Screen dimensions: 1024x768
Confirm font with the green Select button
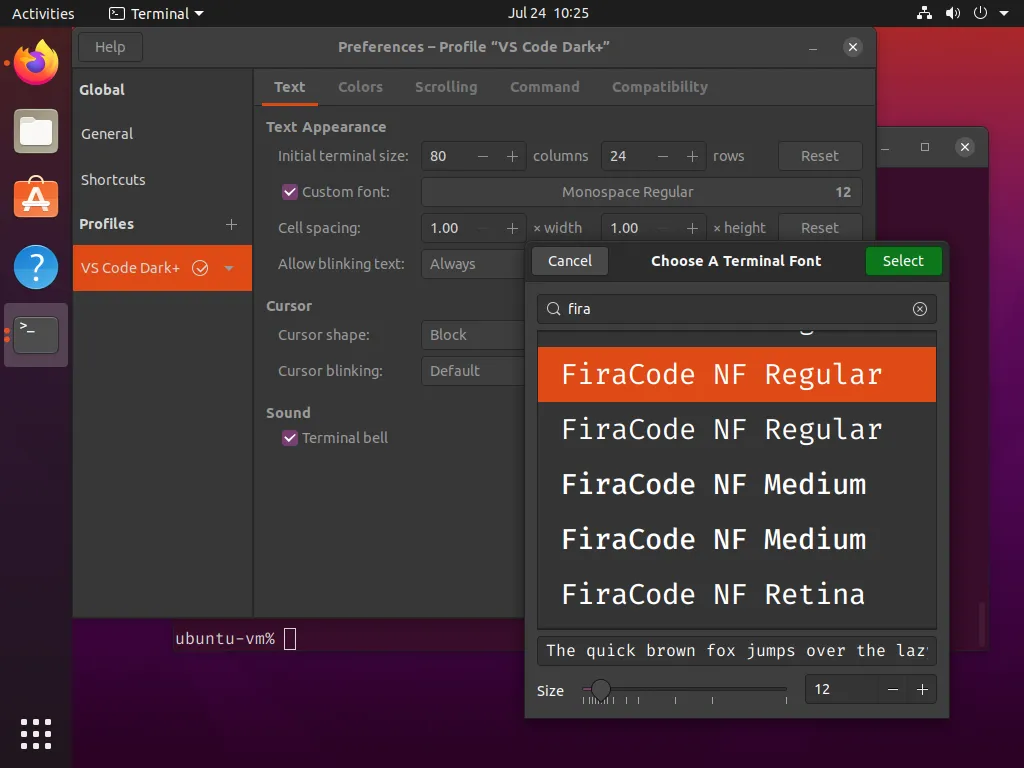(x=903, y=261)
